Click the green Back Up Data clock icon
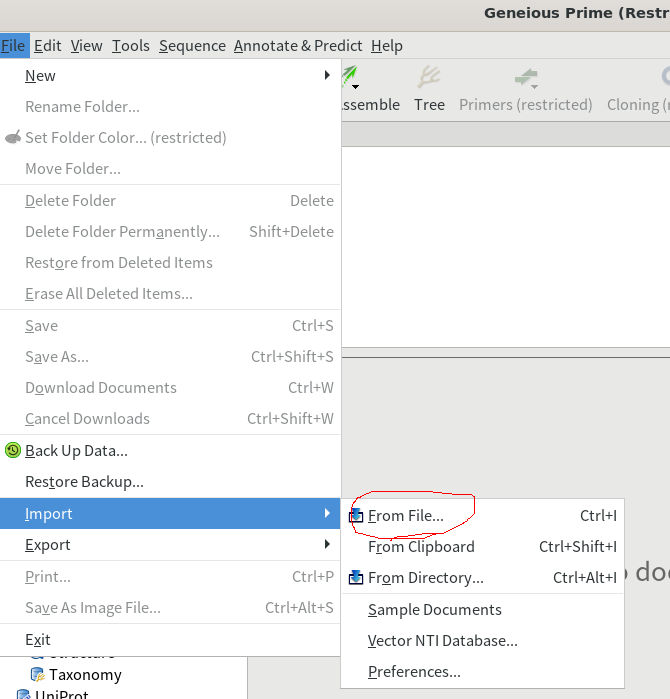The width and height of the screenshot is (670, 699). 13,450
